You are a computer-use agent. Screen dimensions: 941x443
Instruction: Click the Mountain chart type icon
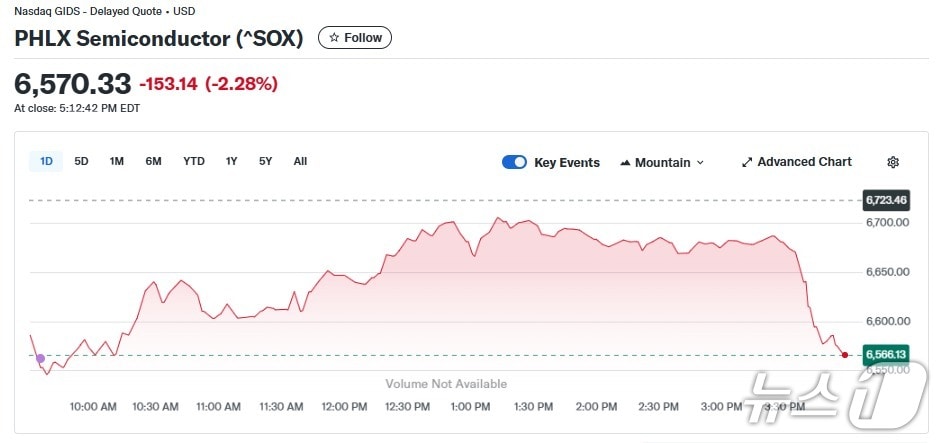626,162
